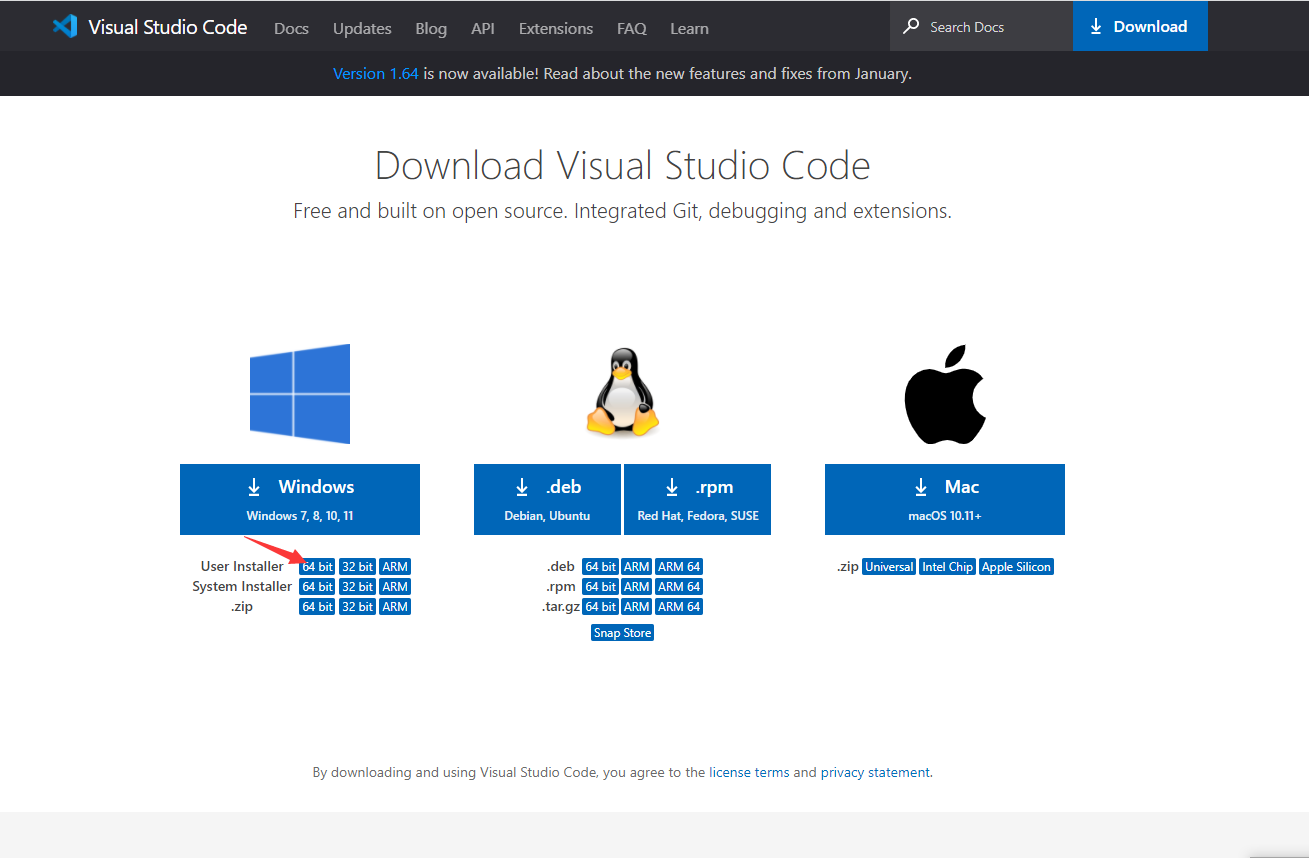The image size is (1309, 858).
Task: Click the Linux .tar.gz label
Action: (560, 607)
